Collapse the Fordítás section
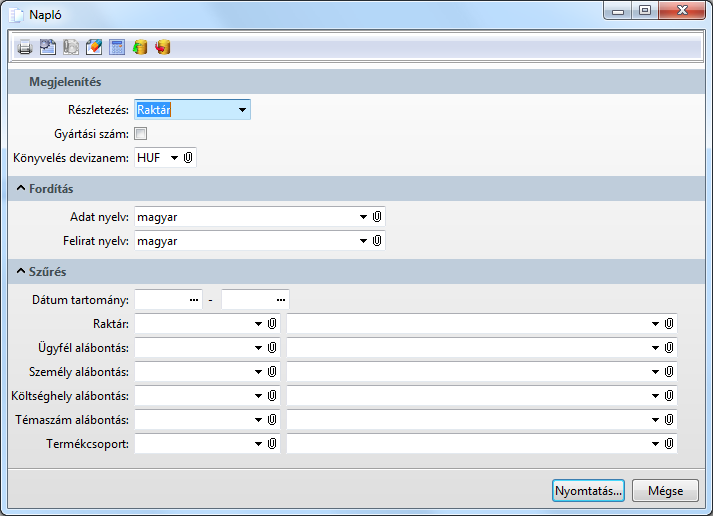The width and height of the screenshot is (713, 516). pos(20,188)
